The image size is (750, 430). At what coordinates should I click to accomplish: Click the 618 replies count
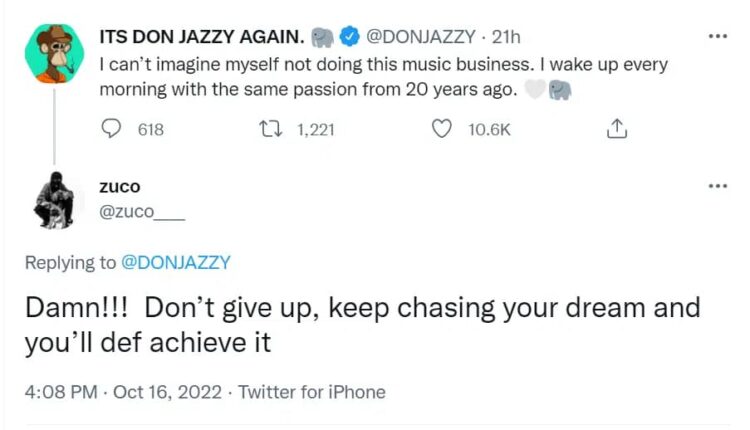[150, 129]
